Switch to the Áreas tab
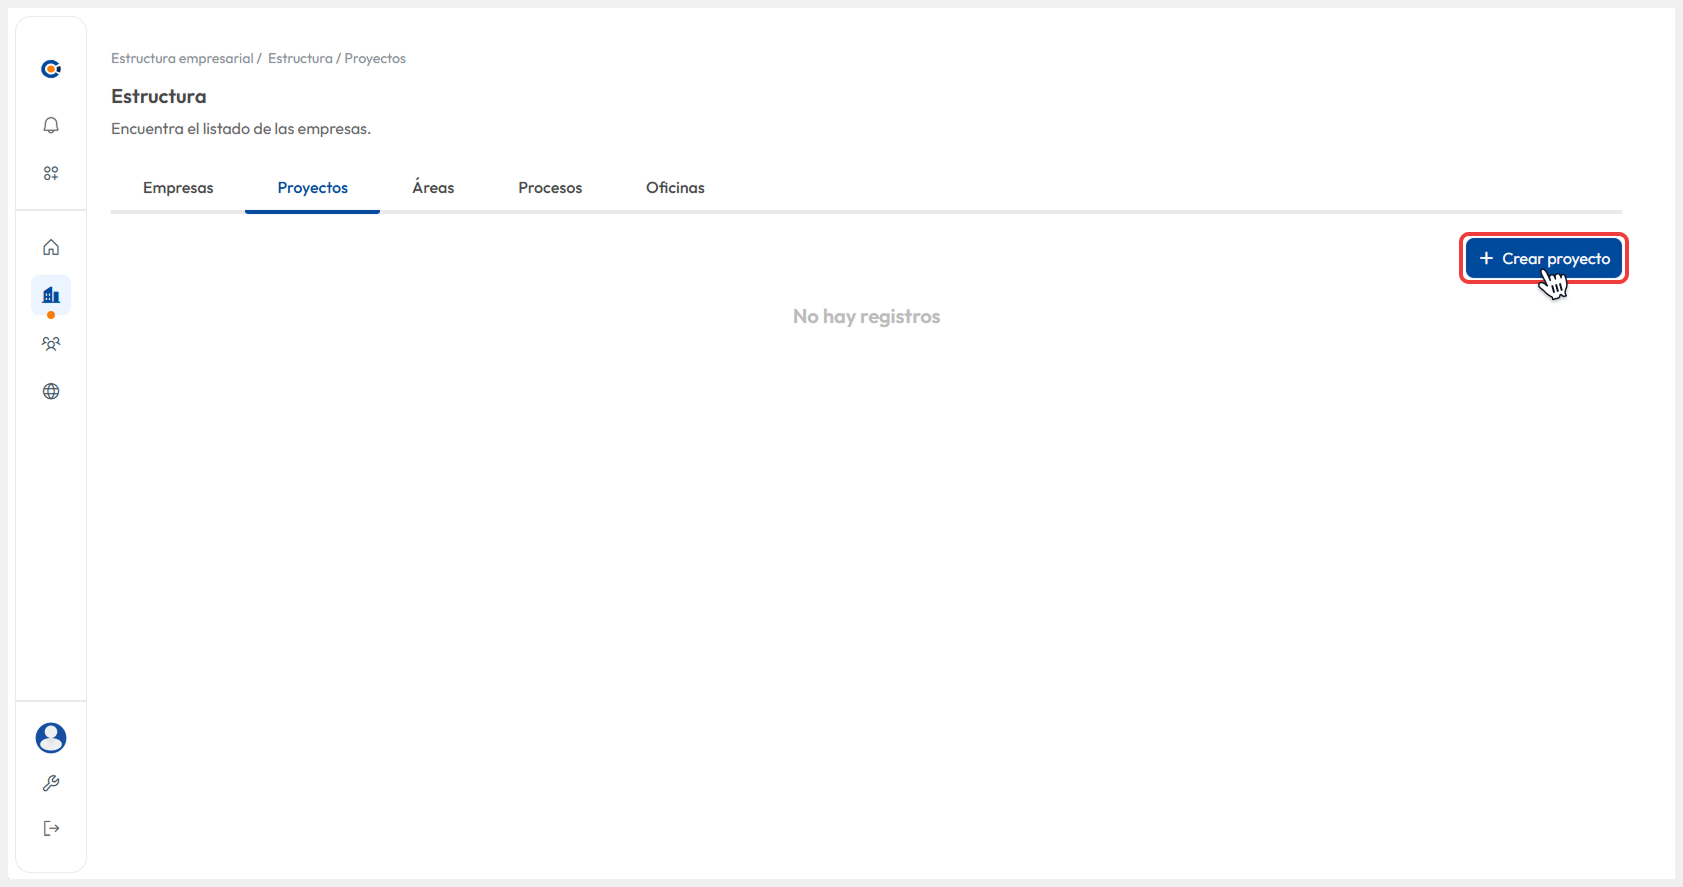This screenshot has width=1683, height=887. (433, 188)
